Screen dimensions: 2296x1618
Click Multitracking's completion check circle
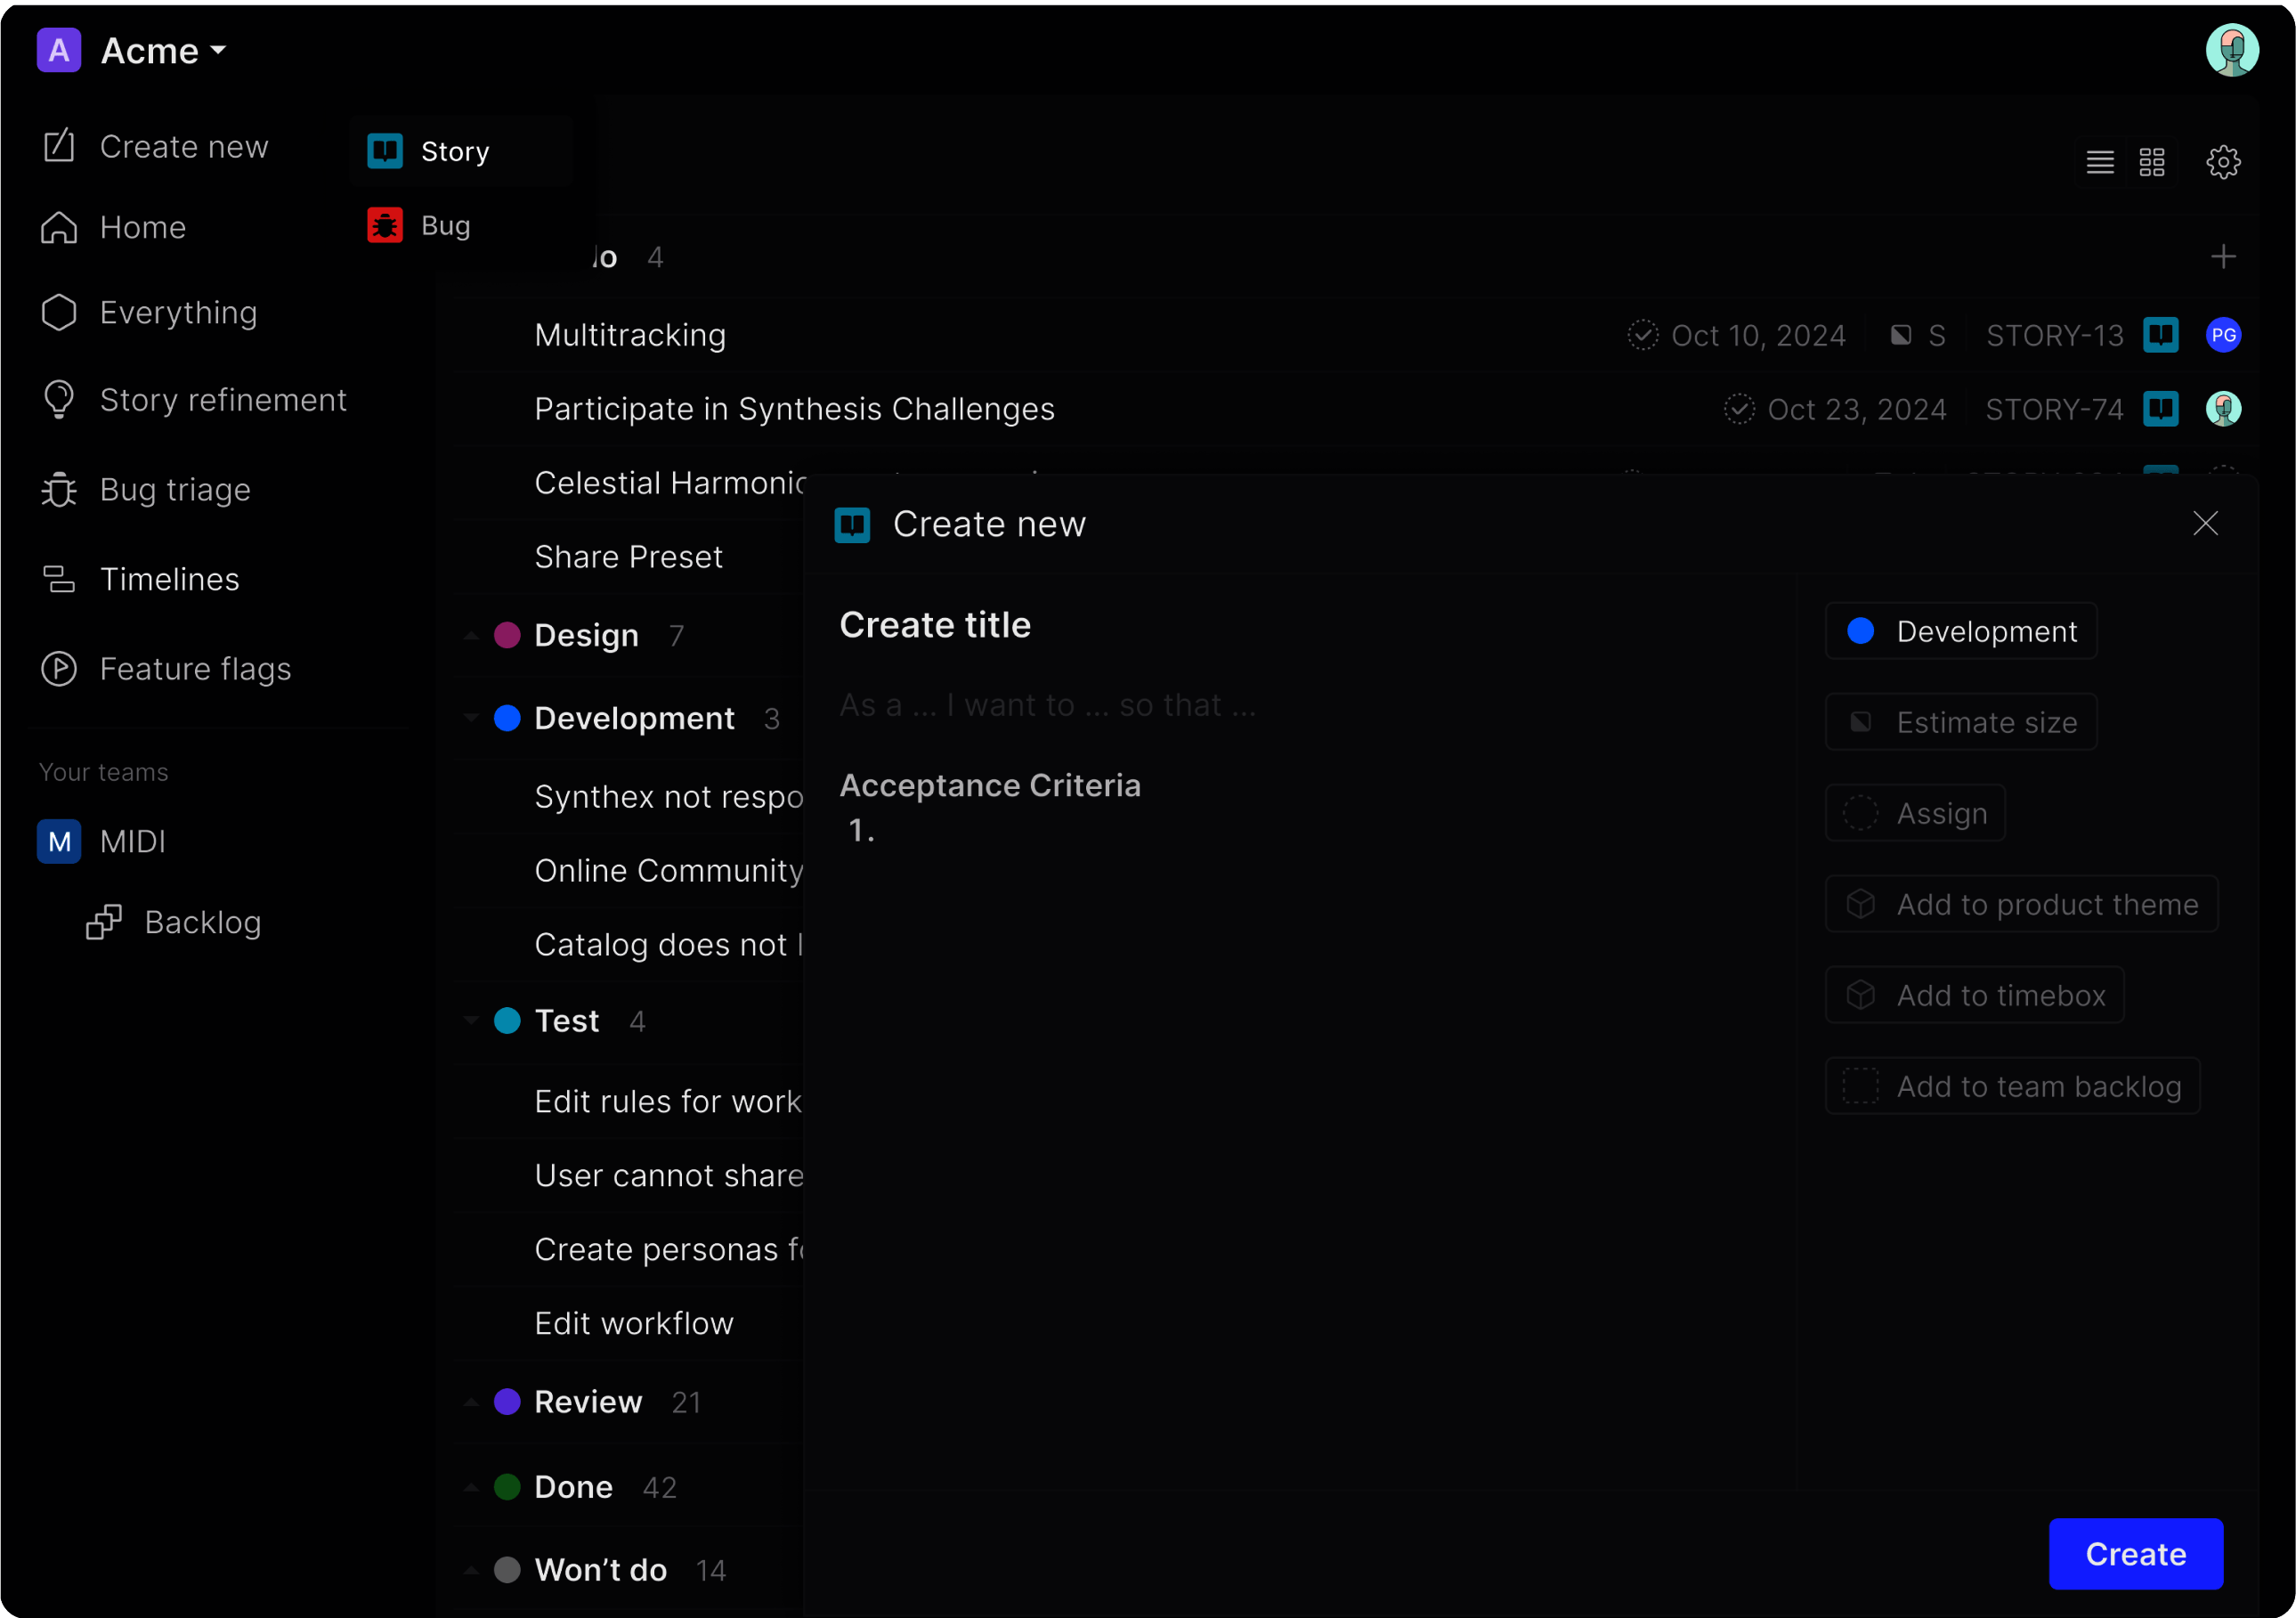1642,335
